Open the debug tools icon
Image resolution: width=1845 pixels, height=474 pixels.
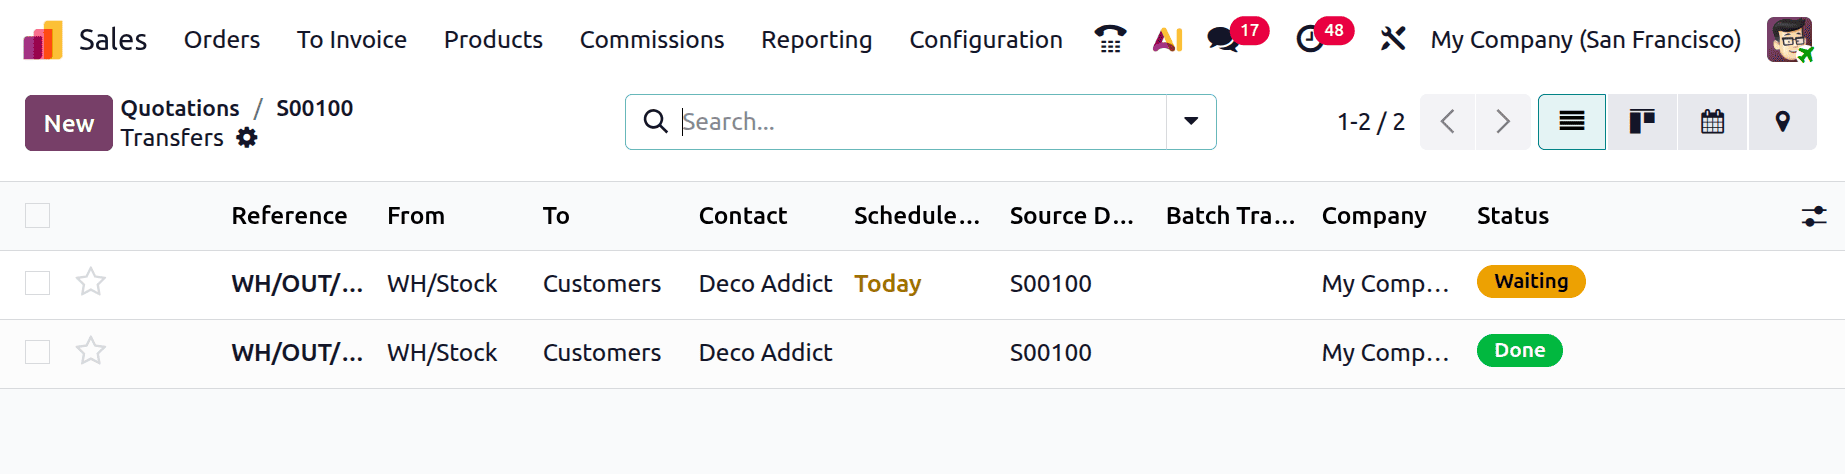1392,40
